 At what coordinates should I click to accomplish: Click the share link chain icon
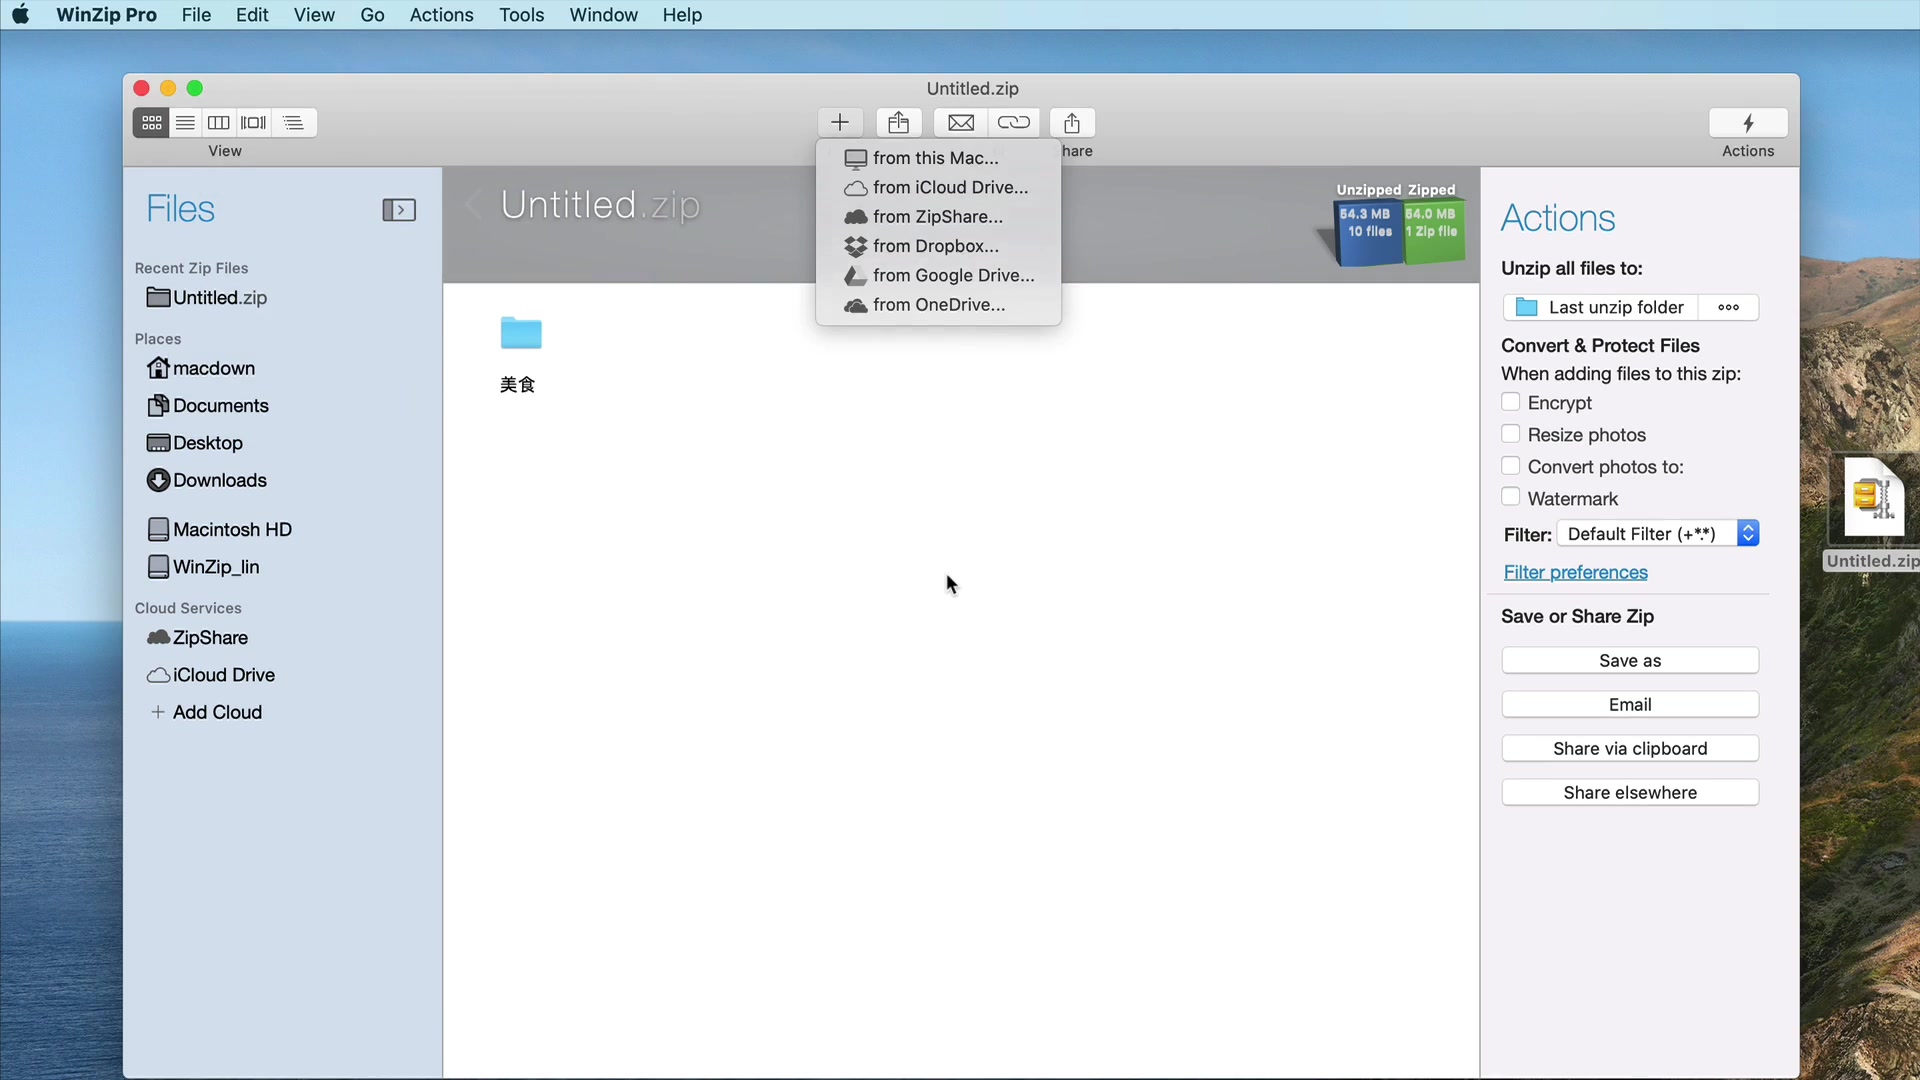(1014, 123)
